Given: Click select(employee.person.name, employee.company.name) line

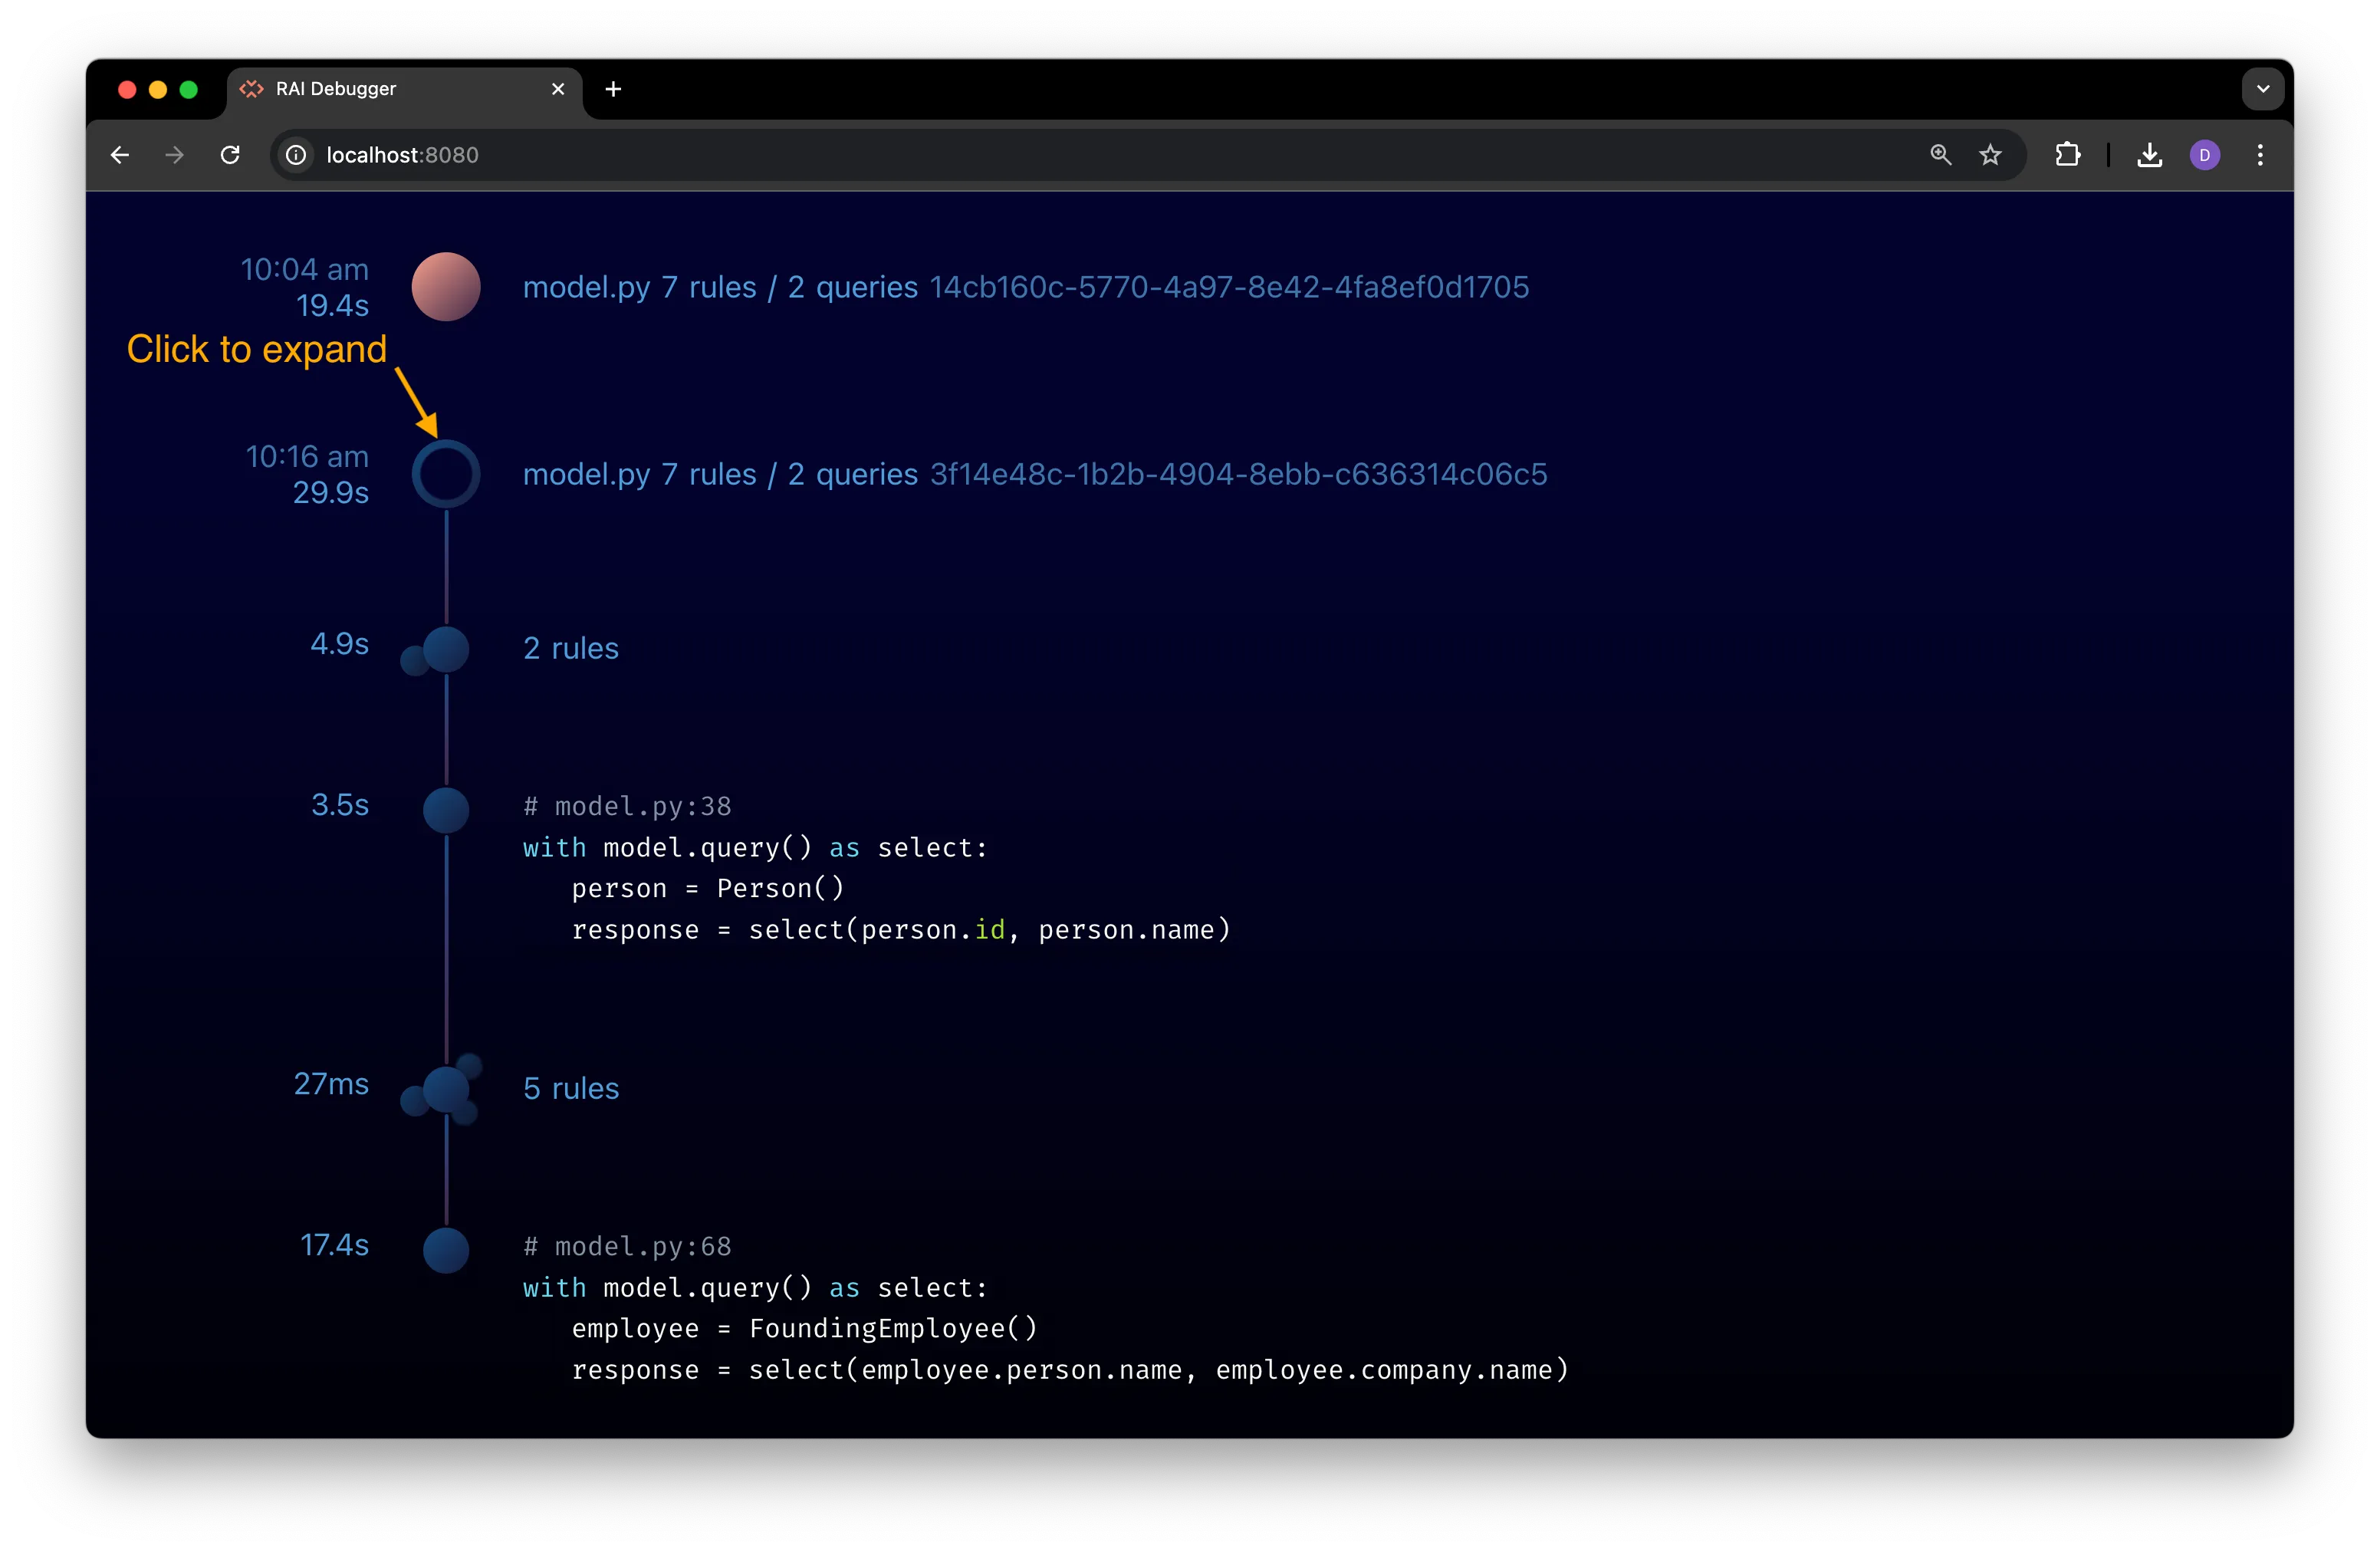Looking at the screenshot, I should pyautogui.click(x=1070, y=1370).
